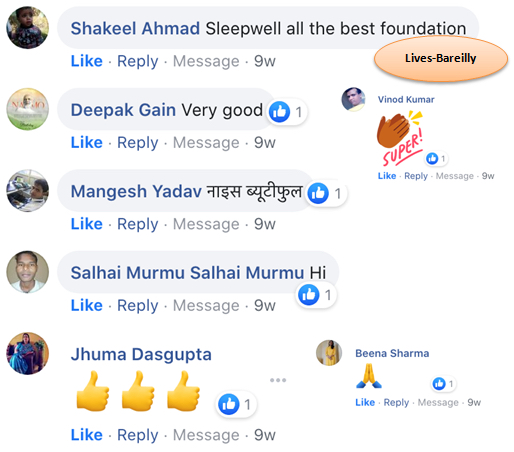Message Mangesh Yadav from his comment
Viewport: 514px width, 452px height.
coord(206,224)
